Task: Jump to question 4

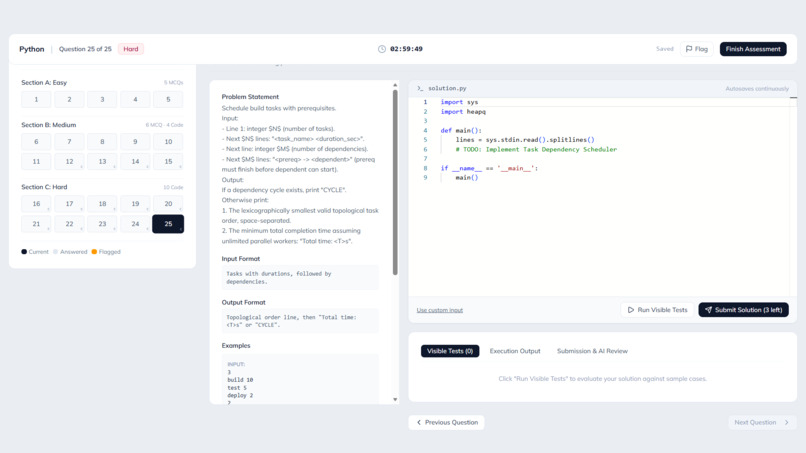Action: coord(135,99)
